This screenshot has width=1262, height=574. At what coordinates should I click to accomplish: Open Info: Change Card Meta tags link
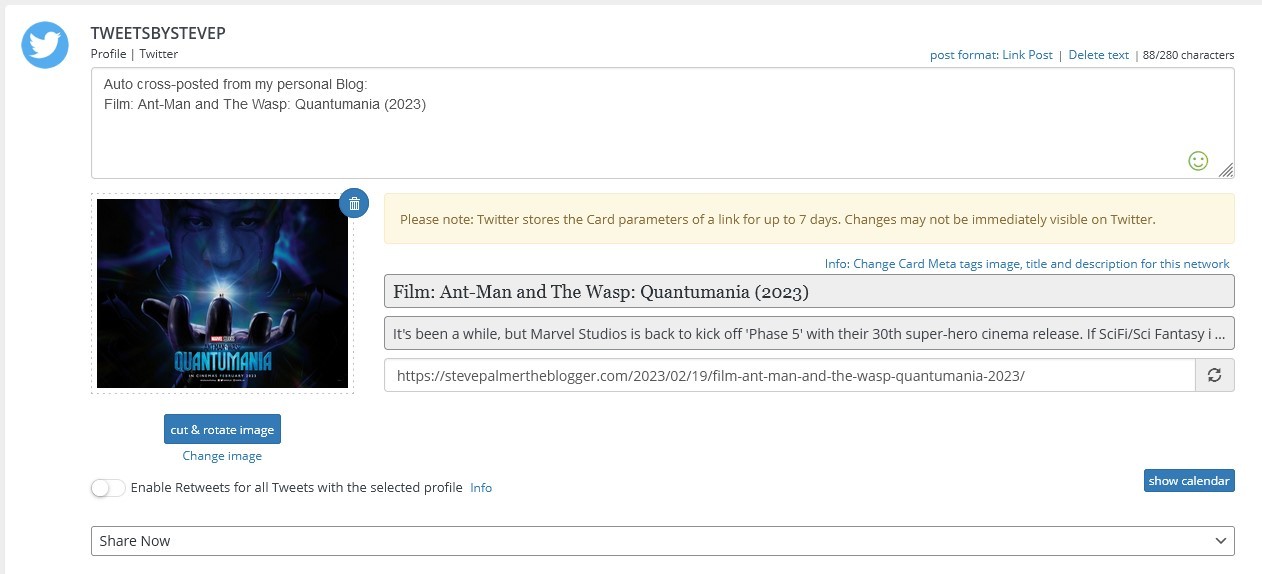[1027, 264]
